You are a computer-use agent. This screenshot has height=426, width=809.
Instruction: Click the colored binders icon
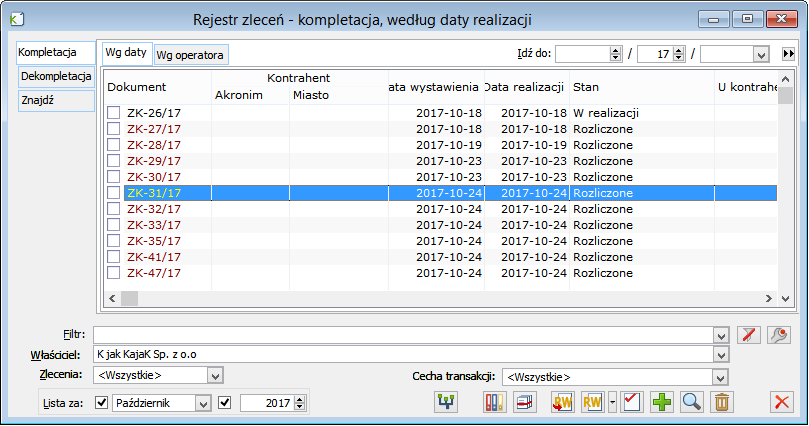[x=494, y=402]
